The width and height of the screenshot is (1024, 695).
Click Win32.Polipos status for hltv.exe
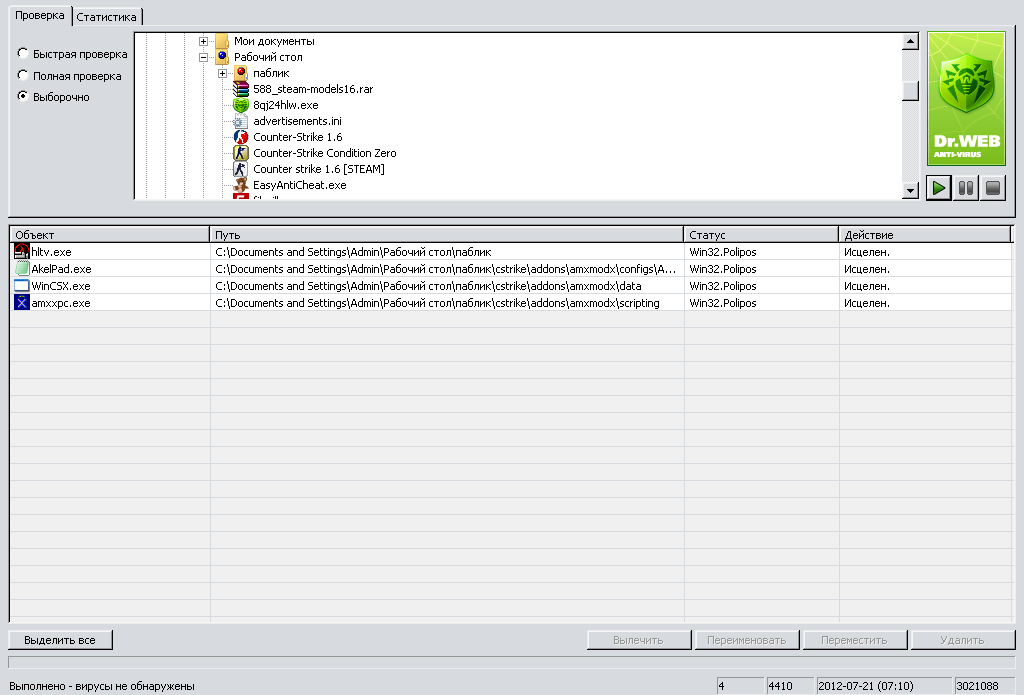(x=722, y=252)
